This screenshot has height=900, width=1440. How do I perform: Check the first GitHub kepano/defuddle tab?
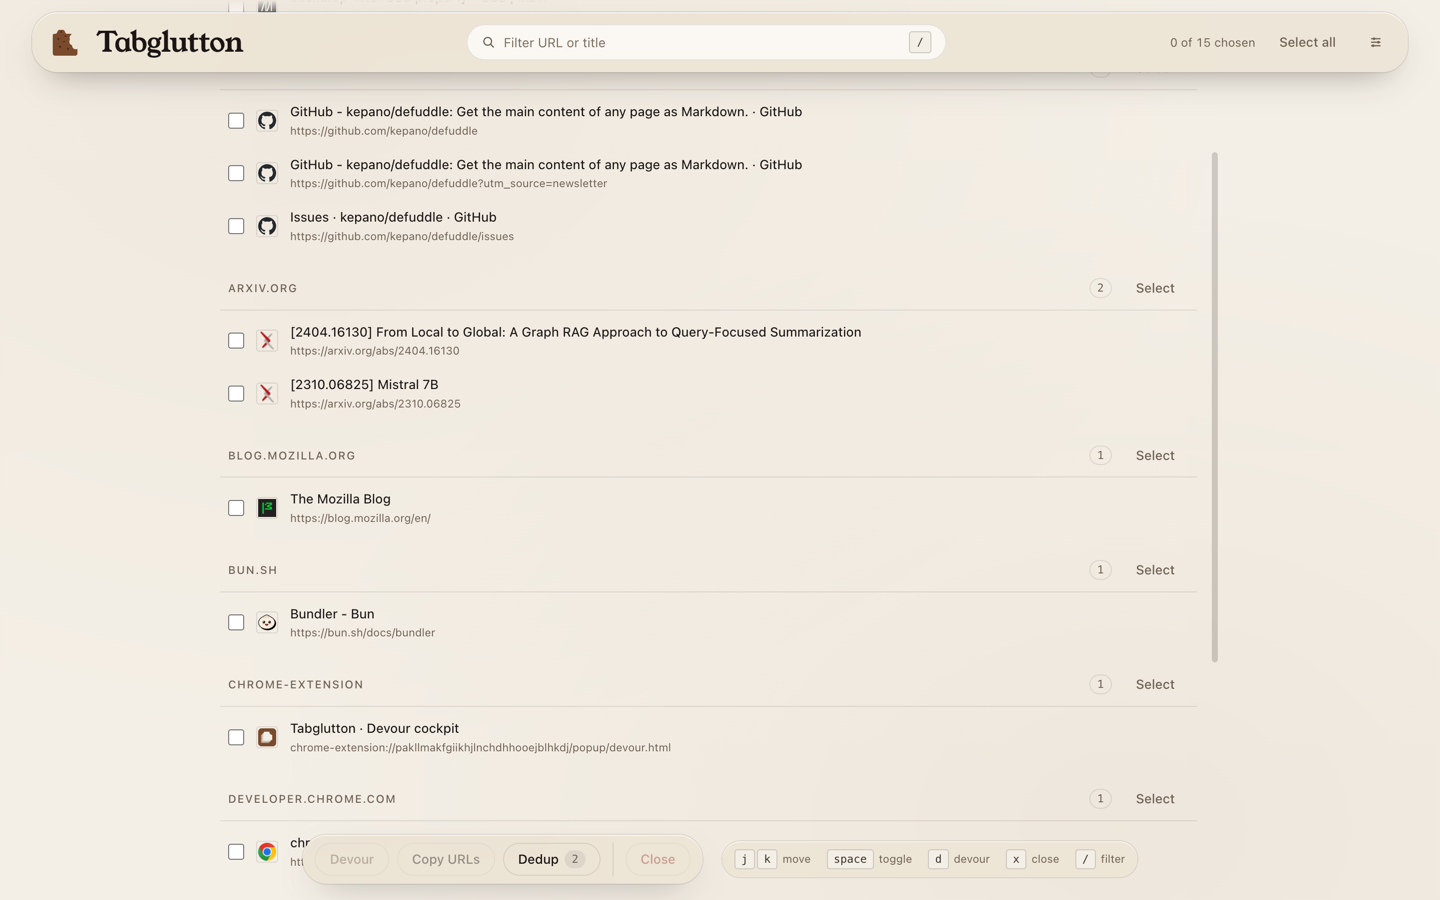point(236,121)
